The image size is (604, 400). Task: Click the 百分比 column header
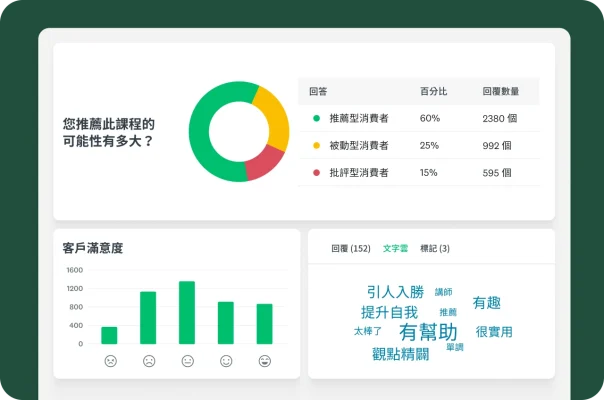tap(433, 91)
